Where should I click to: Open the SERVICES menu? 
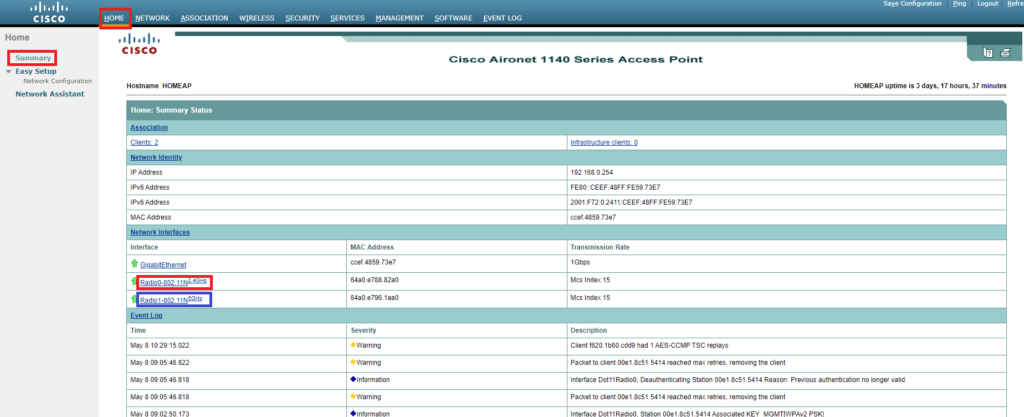pos(347,18)
